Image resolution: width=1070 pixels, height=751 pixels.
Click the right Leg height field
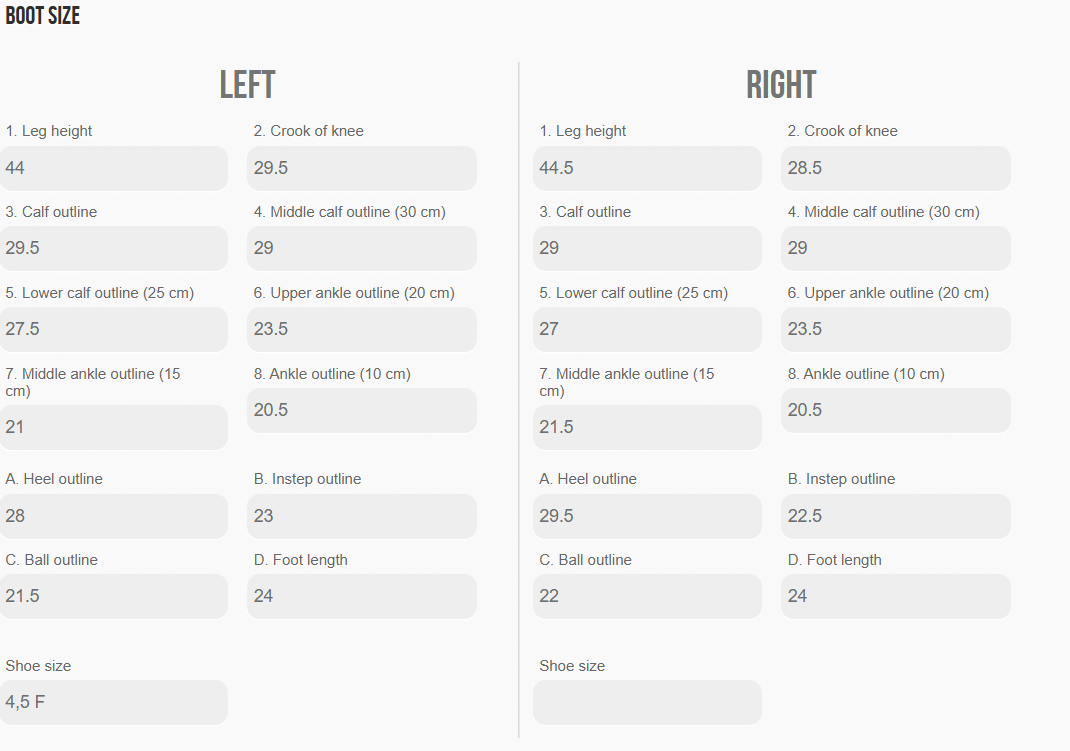tap(648, 168)
